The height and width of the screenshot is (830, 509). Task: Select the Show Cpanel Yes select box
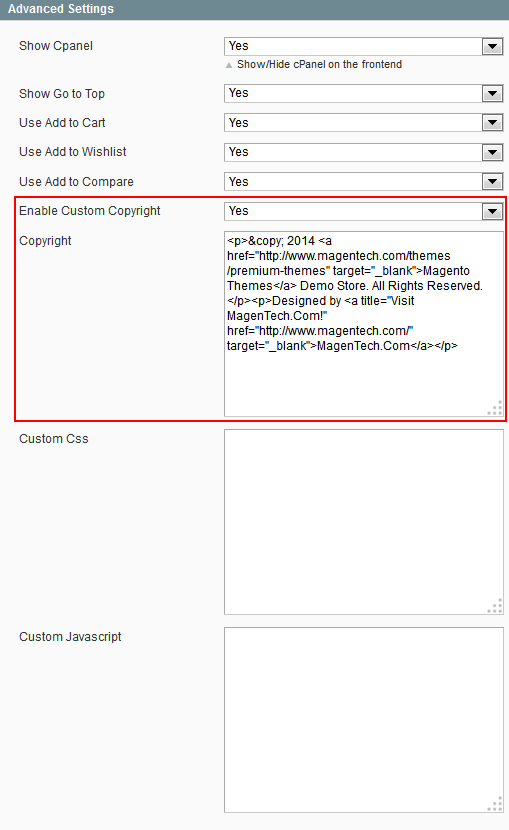363,47
